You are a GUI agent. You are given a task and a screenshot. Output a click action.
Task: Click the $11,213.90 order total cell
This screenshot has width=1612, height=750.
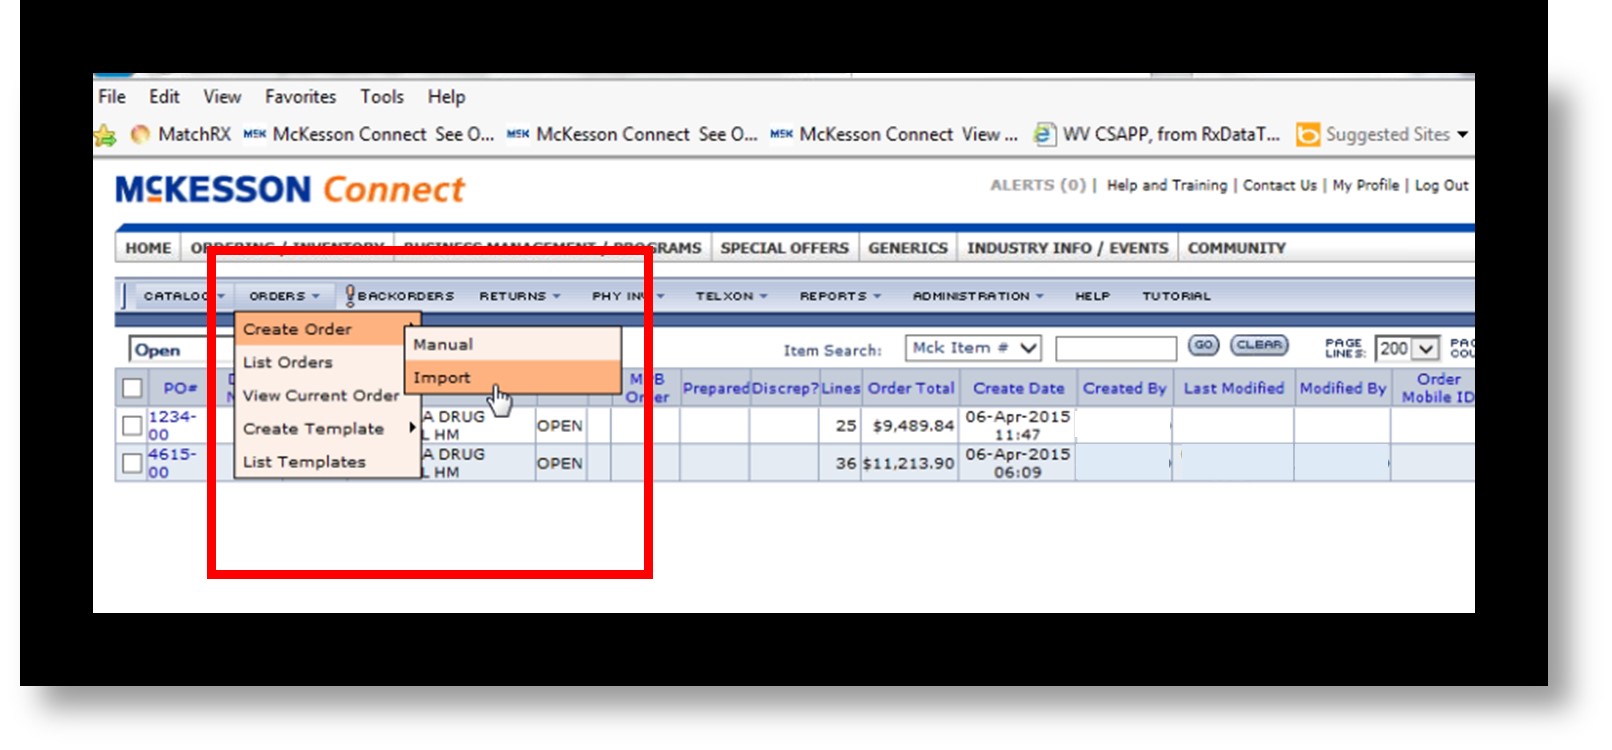tap(908, 464)
